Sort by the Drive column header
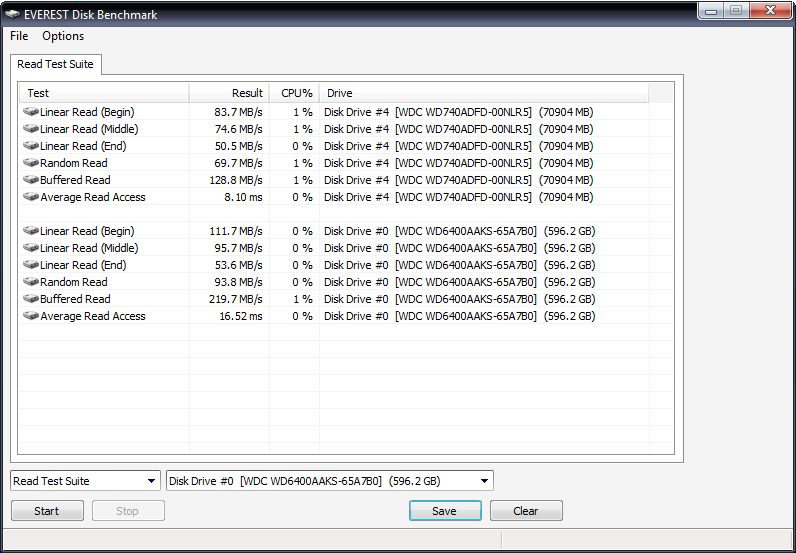 tap(484, 93)
